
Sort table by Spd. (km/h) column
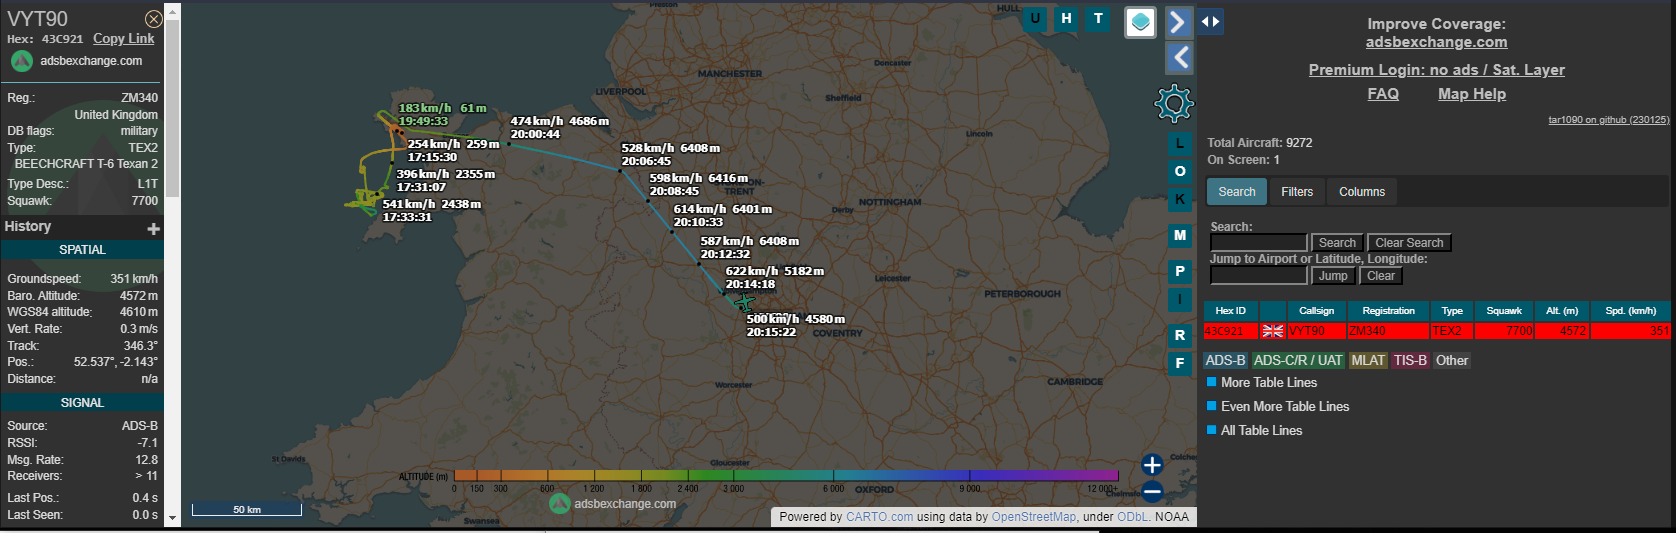pos(1631,311)
